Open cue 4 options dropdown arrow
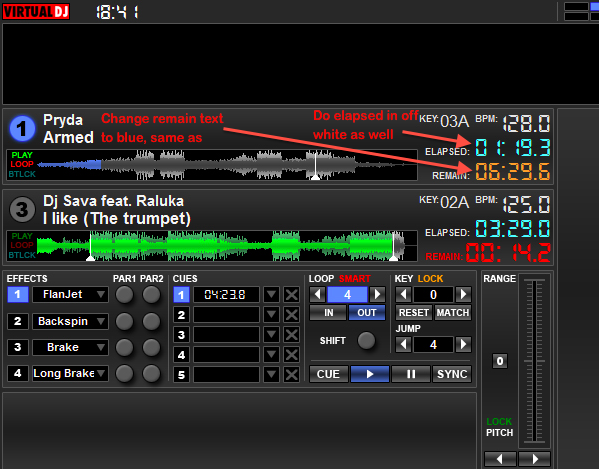599x469 pixels. pyautogui.click(x=272, y=355)
